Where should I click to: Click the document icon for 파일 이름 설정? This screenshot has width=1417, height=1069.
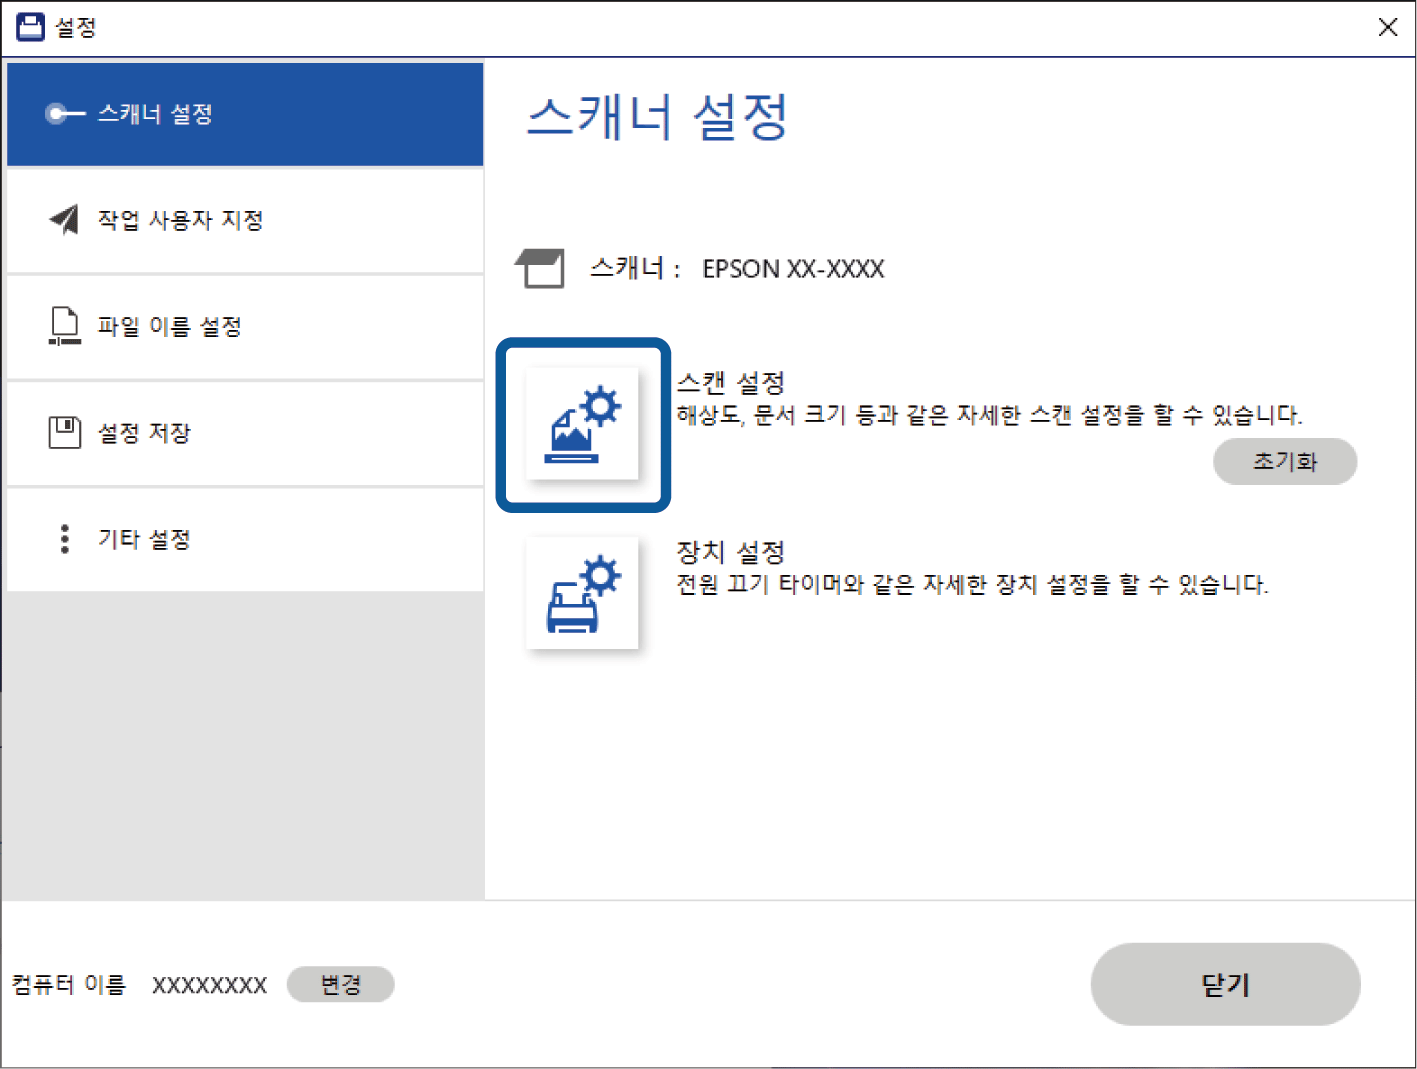click(65, 327)
